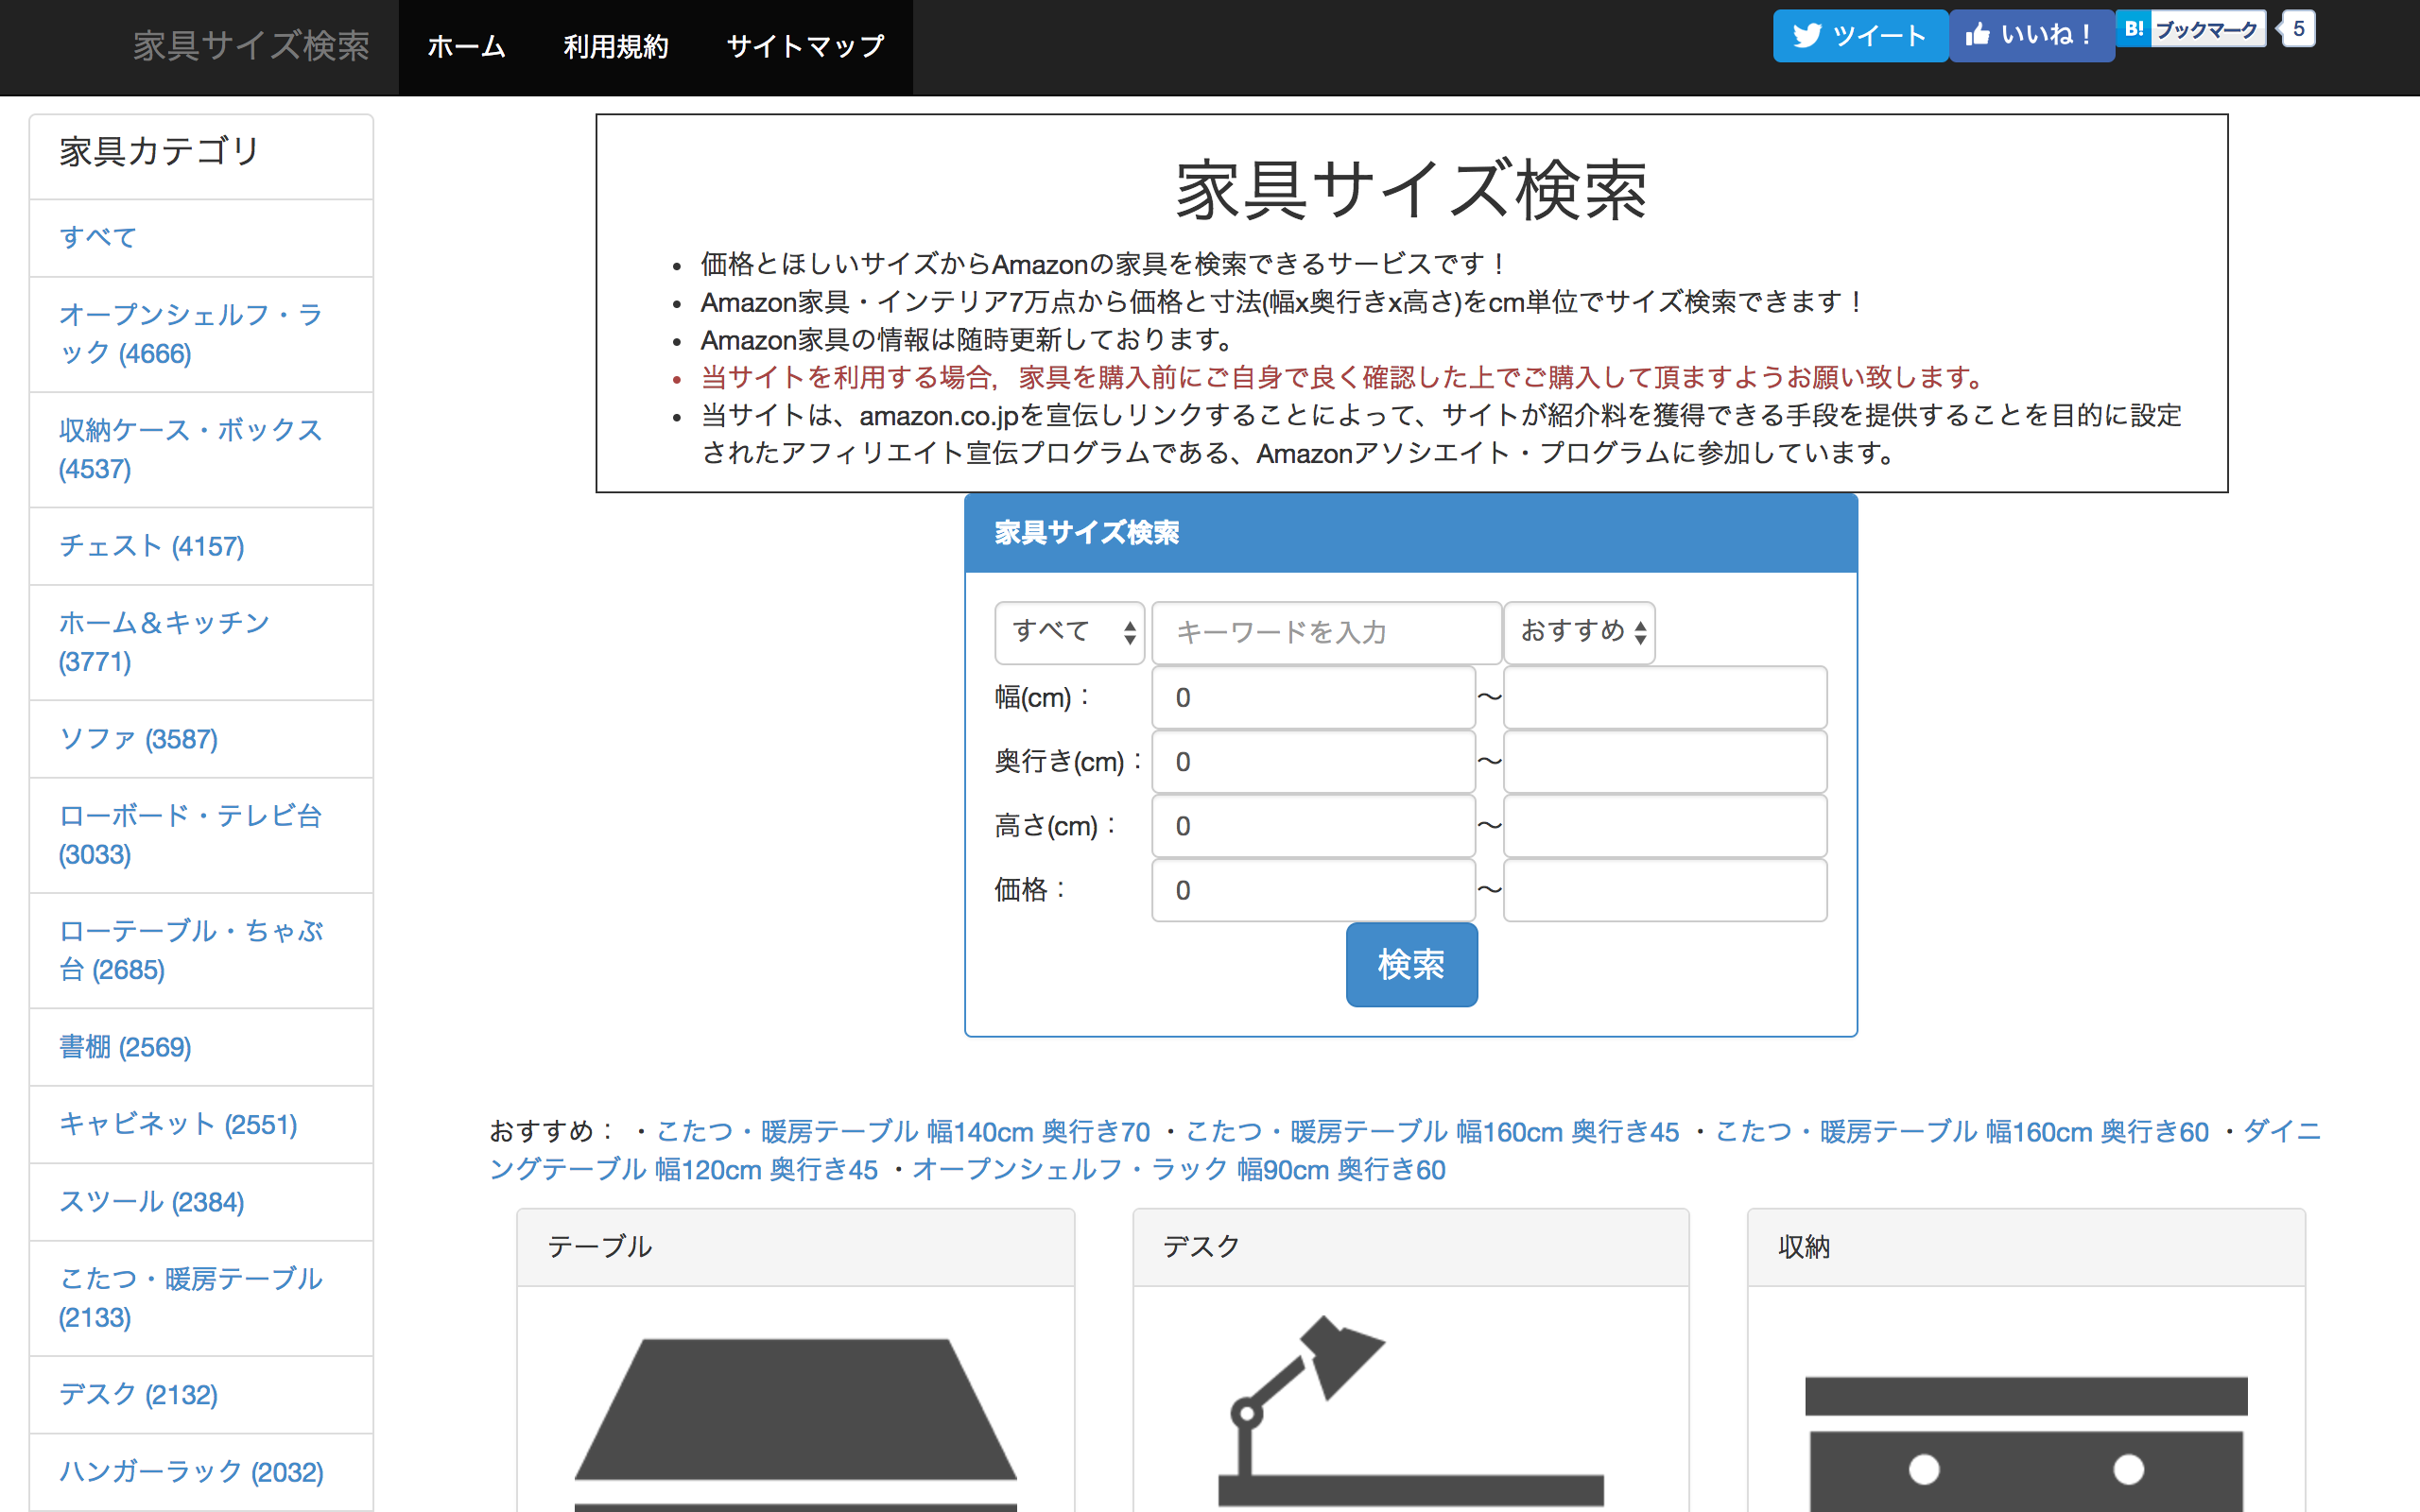The height and width of the screenshot is (1512, 2420).
Task: Select the ホーム navigation item
Action: coord(466,46)
